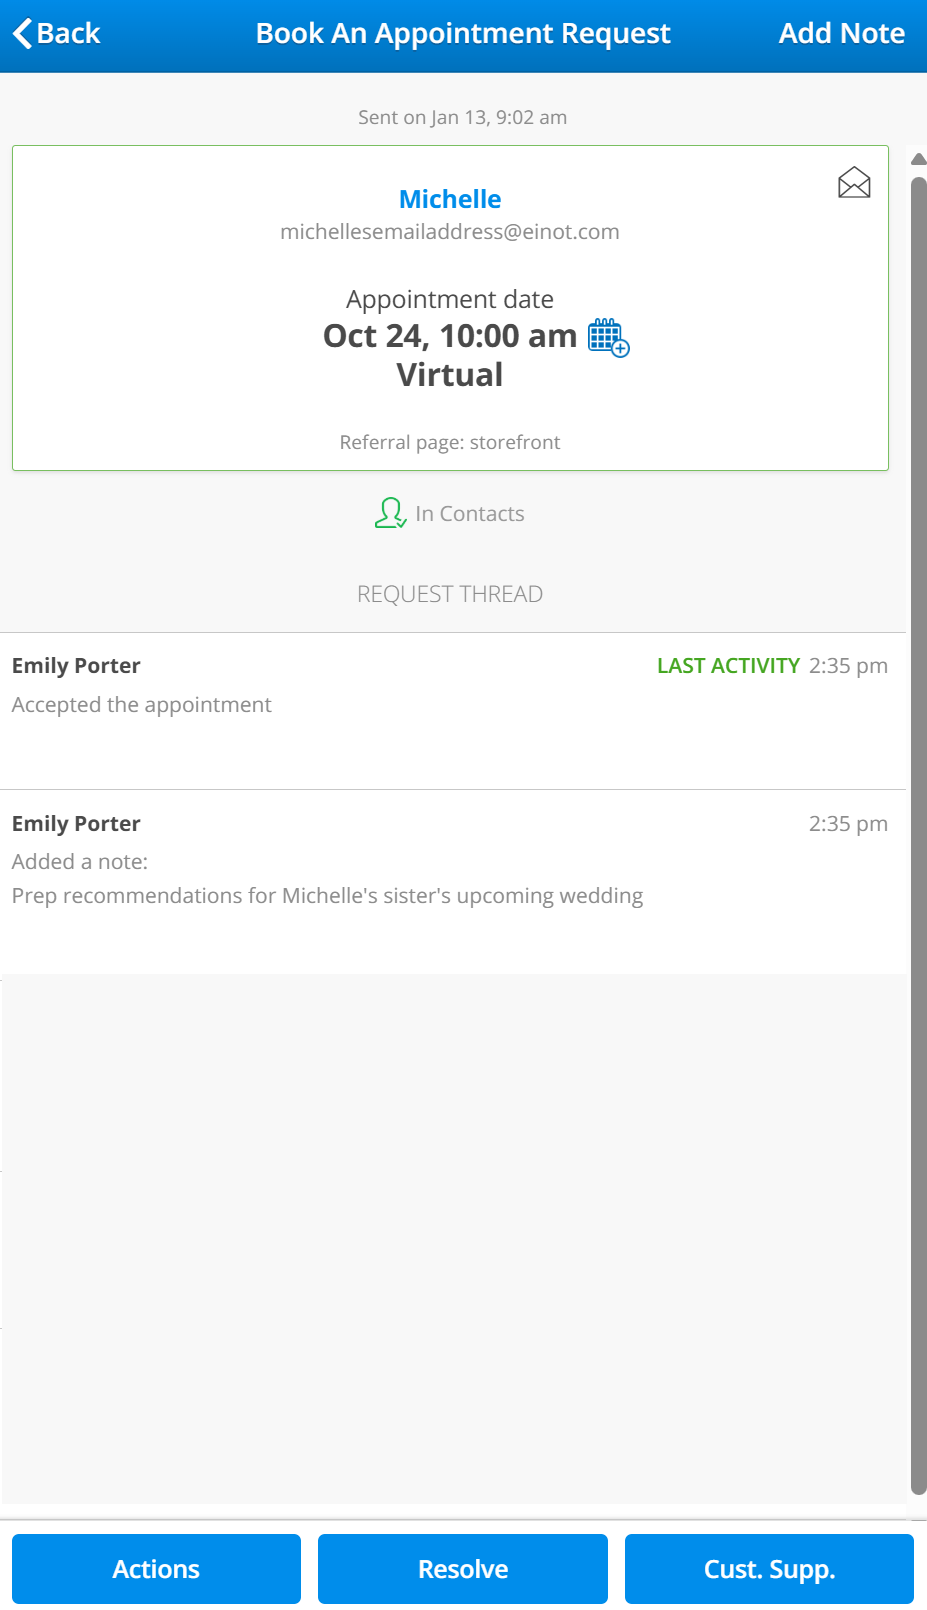Image resolution: width=927 pixels, height=1610 pixels.
Task: Click the open envelope icon
Action: pos(854,183)
